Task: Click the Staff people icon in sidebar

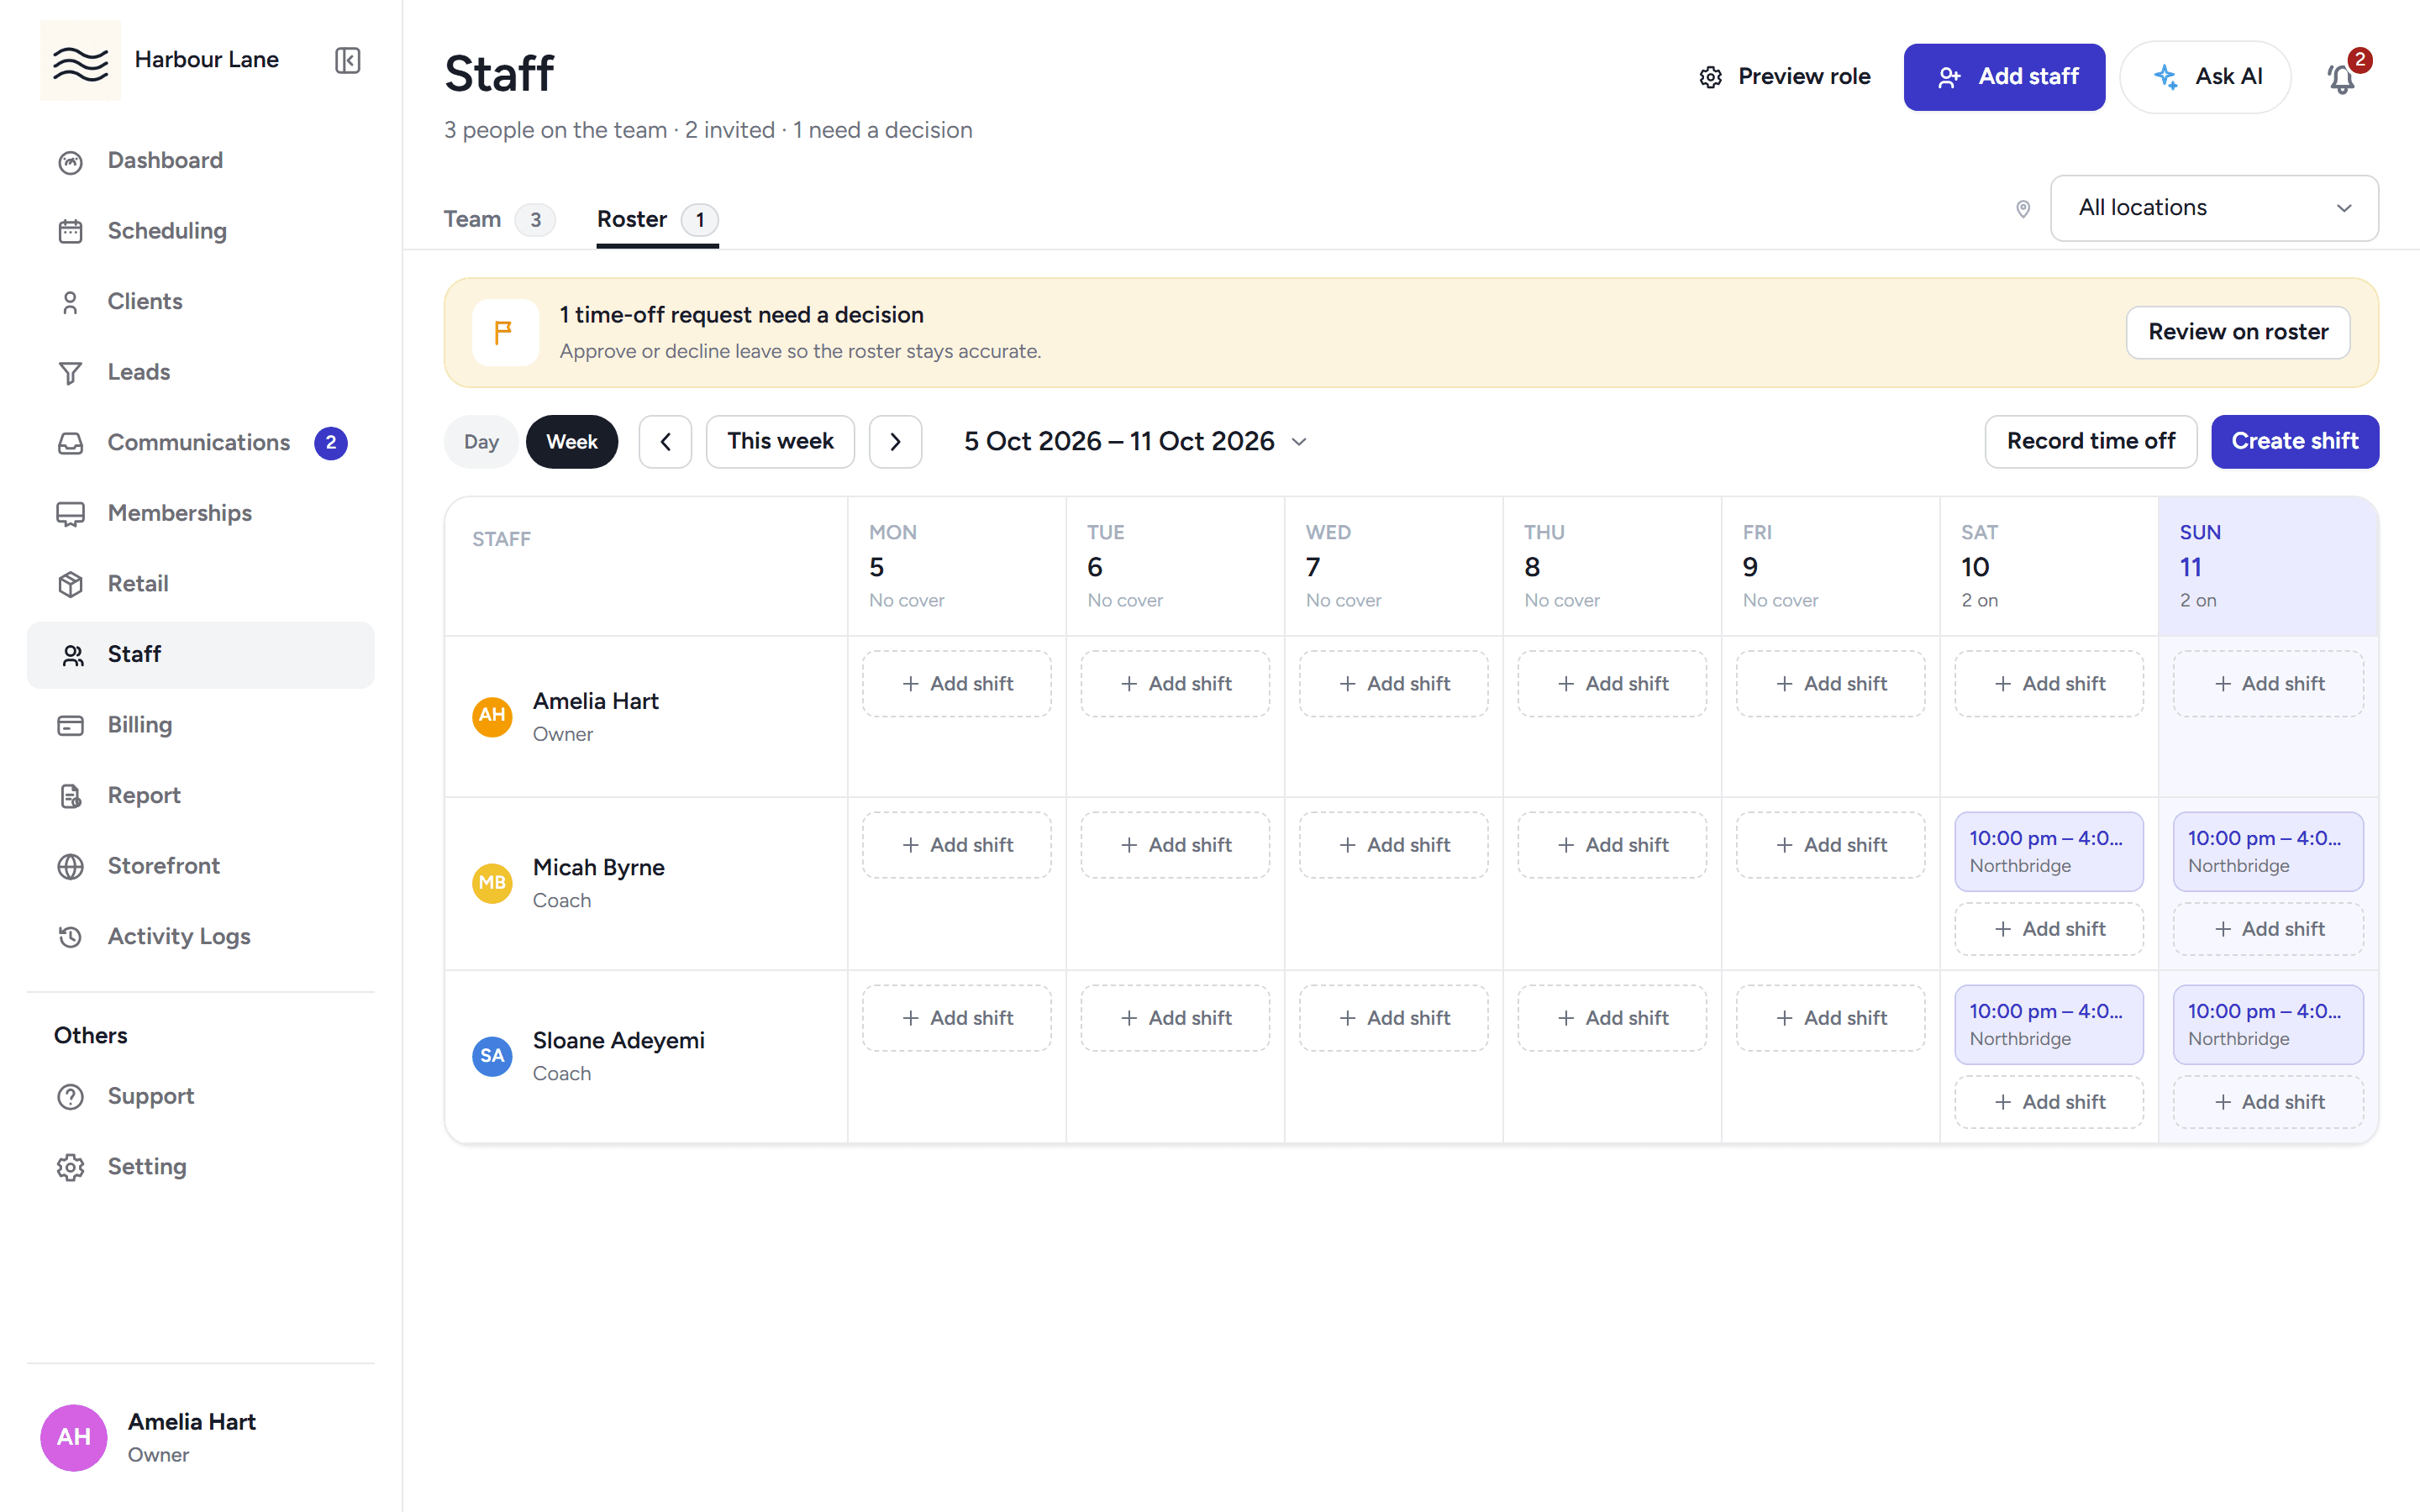Action: coord(72,655)
